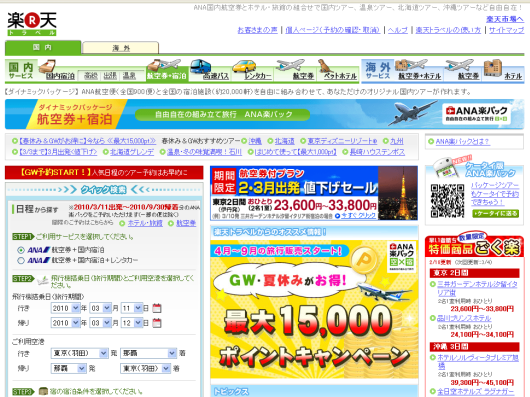Click the GW予約START red banner
Viewport: 530px width, 397px height.
tap(104, 172)
